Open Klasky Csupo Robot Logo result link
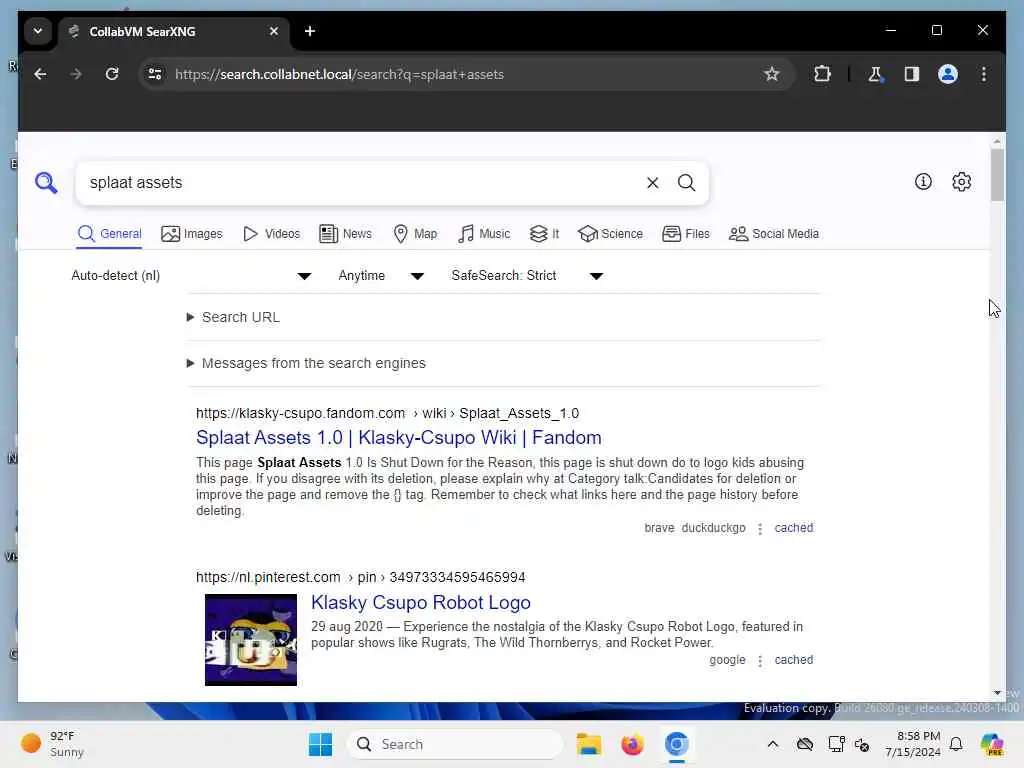Viewport: 1024px width, 768px height. [x=421, y=603]
